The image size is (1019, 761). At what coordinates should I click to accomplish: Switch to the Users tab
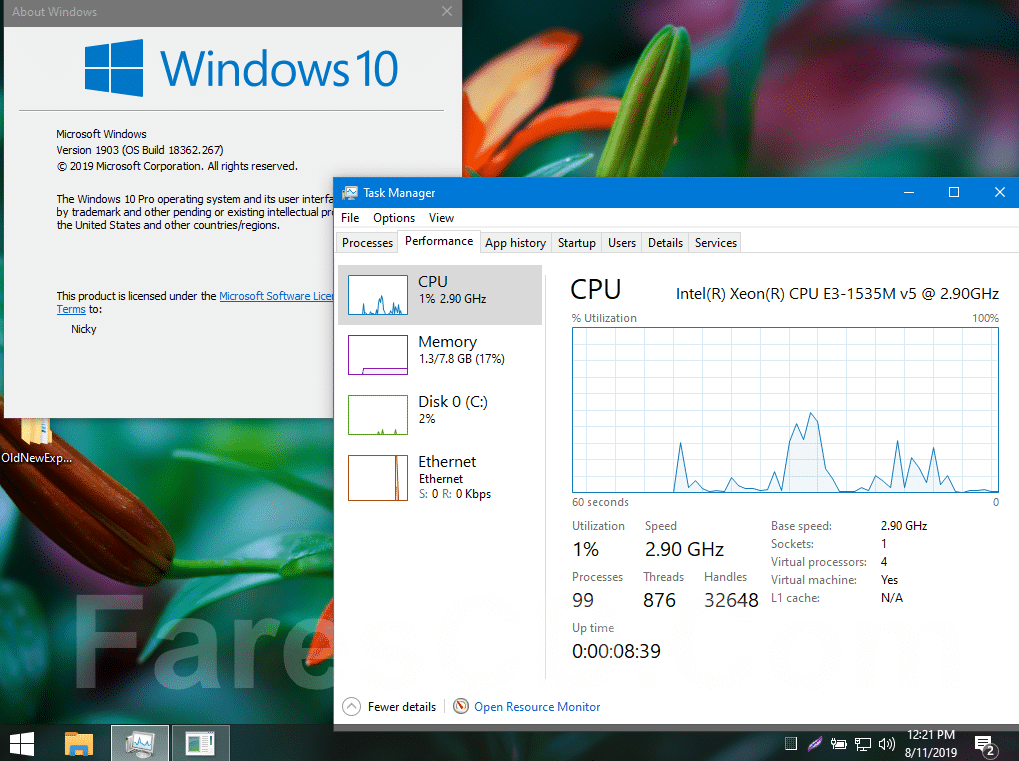pyautogui.click(x=622, y=242)
